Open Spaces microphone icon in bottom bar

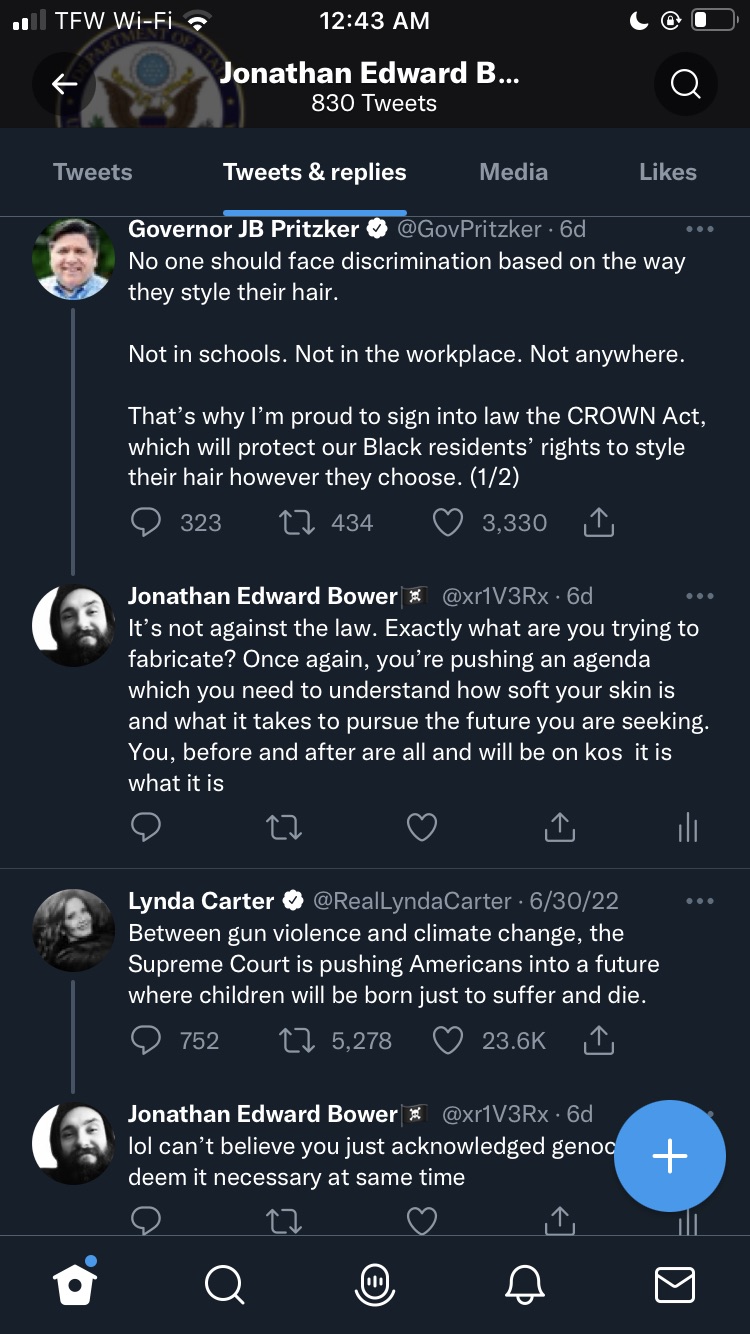375,1284
